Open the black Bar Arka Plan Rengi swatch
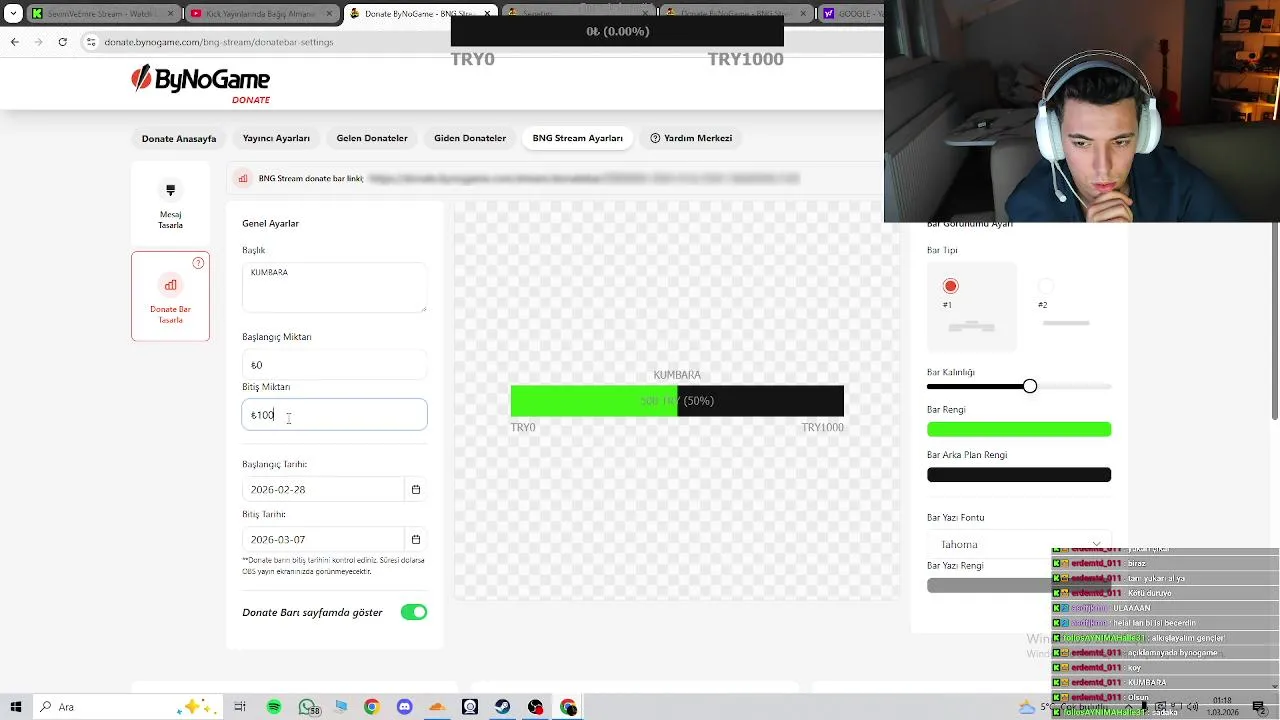Screen dimensions: 1280x720 tap(1019, 474)
